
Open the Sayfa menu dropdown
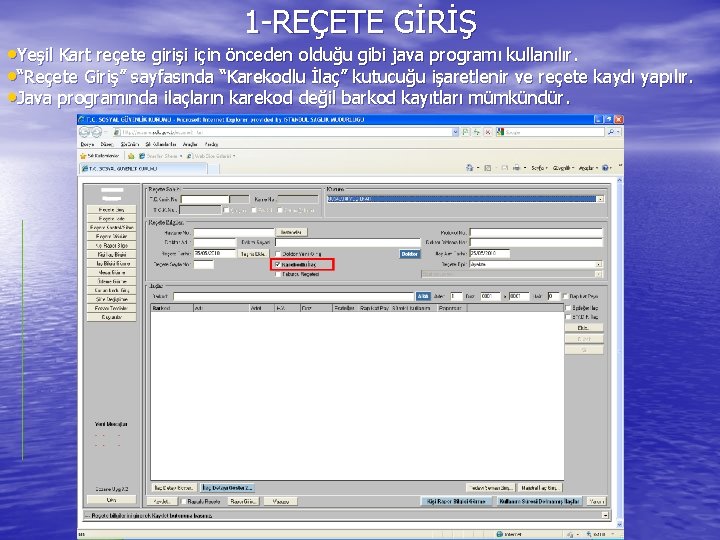click(x=540, y=168)
